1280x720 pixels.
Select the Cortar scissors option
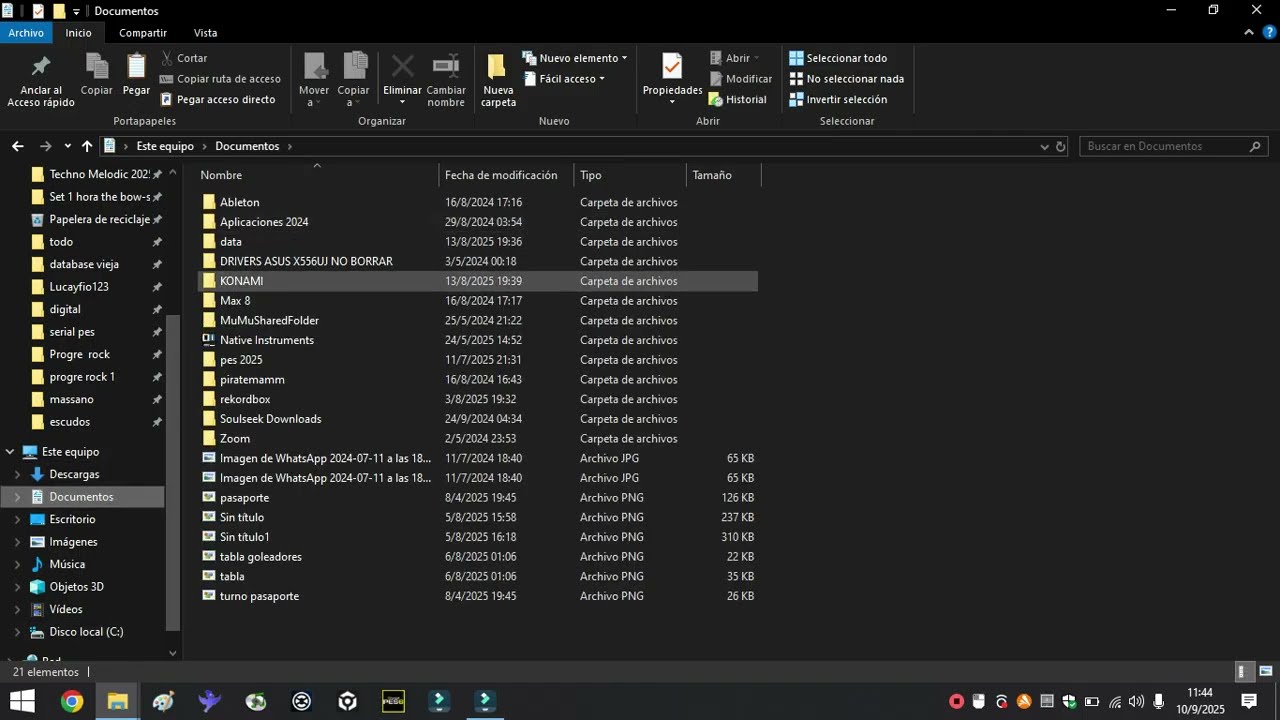183,58
